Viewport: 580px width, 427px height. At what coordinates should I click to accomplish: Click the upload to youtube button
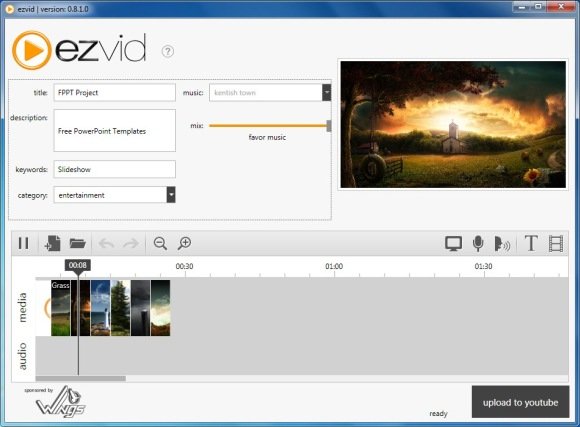(x=520, y=402)
